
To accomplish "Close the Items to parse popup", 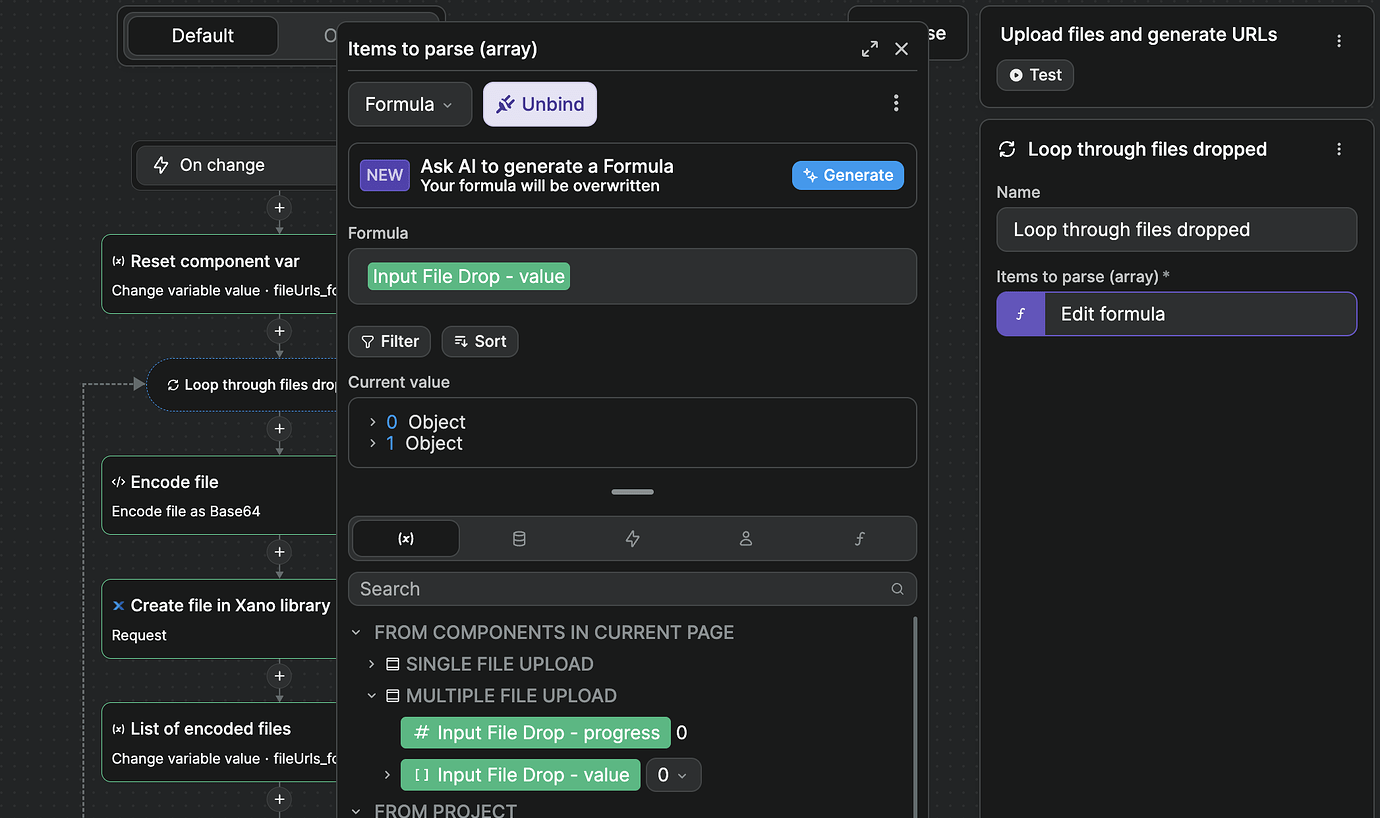I will (x=901, y=49).
